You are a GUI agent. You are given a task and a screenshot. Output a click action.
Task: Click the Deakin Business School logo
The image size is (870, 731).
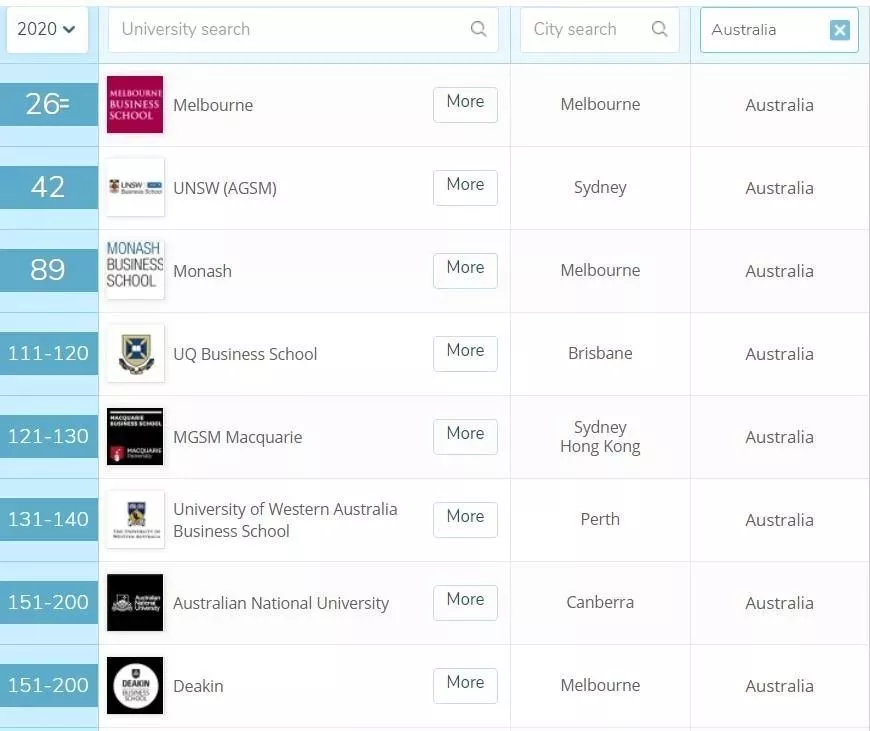(x=135, y=685)
